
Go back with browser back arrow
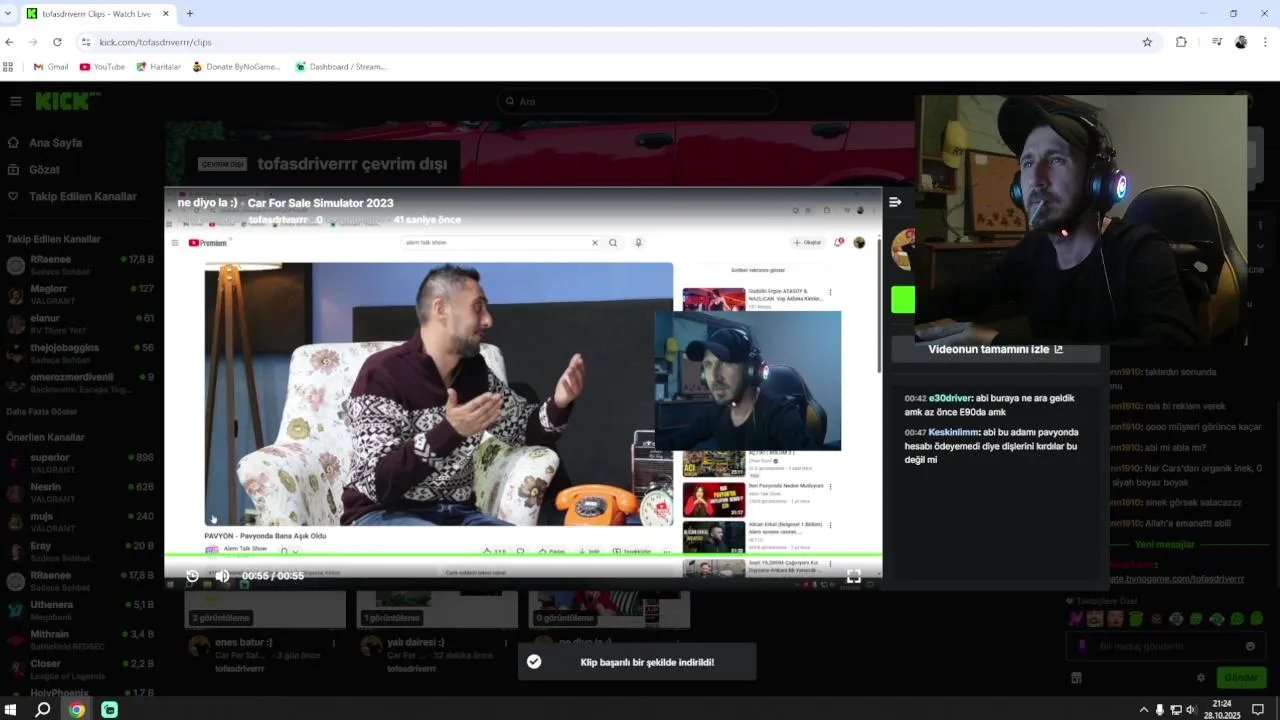9,42
